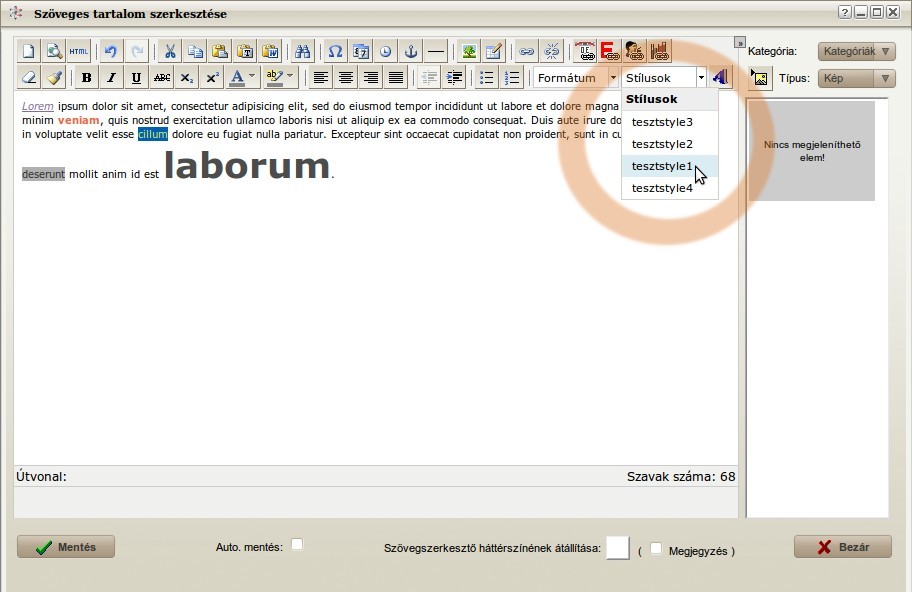Choose tesztstyle3 in the Stílusok menu
Viewport: 912px width, 592px height.
coord(662,122)
